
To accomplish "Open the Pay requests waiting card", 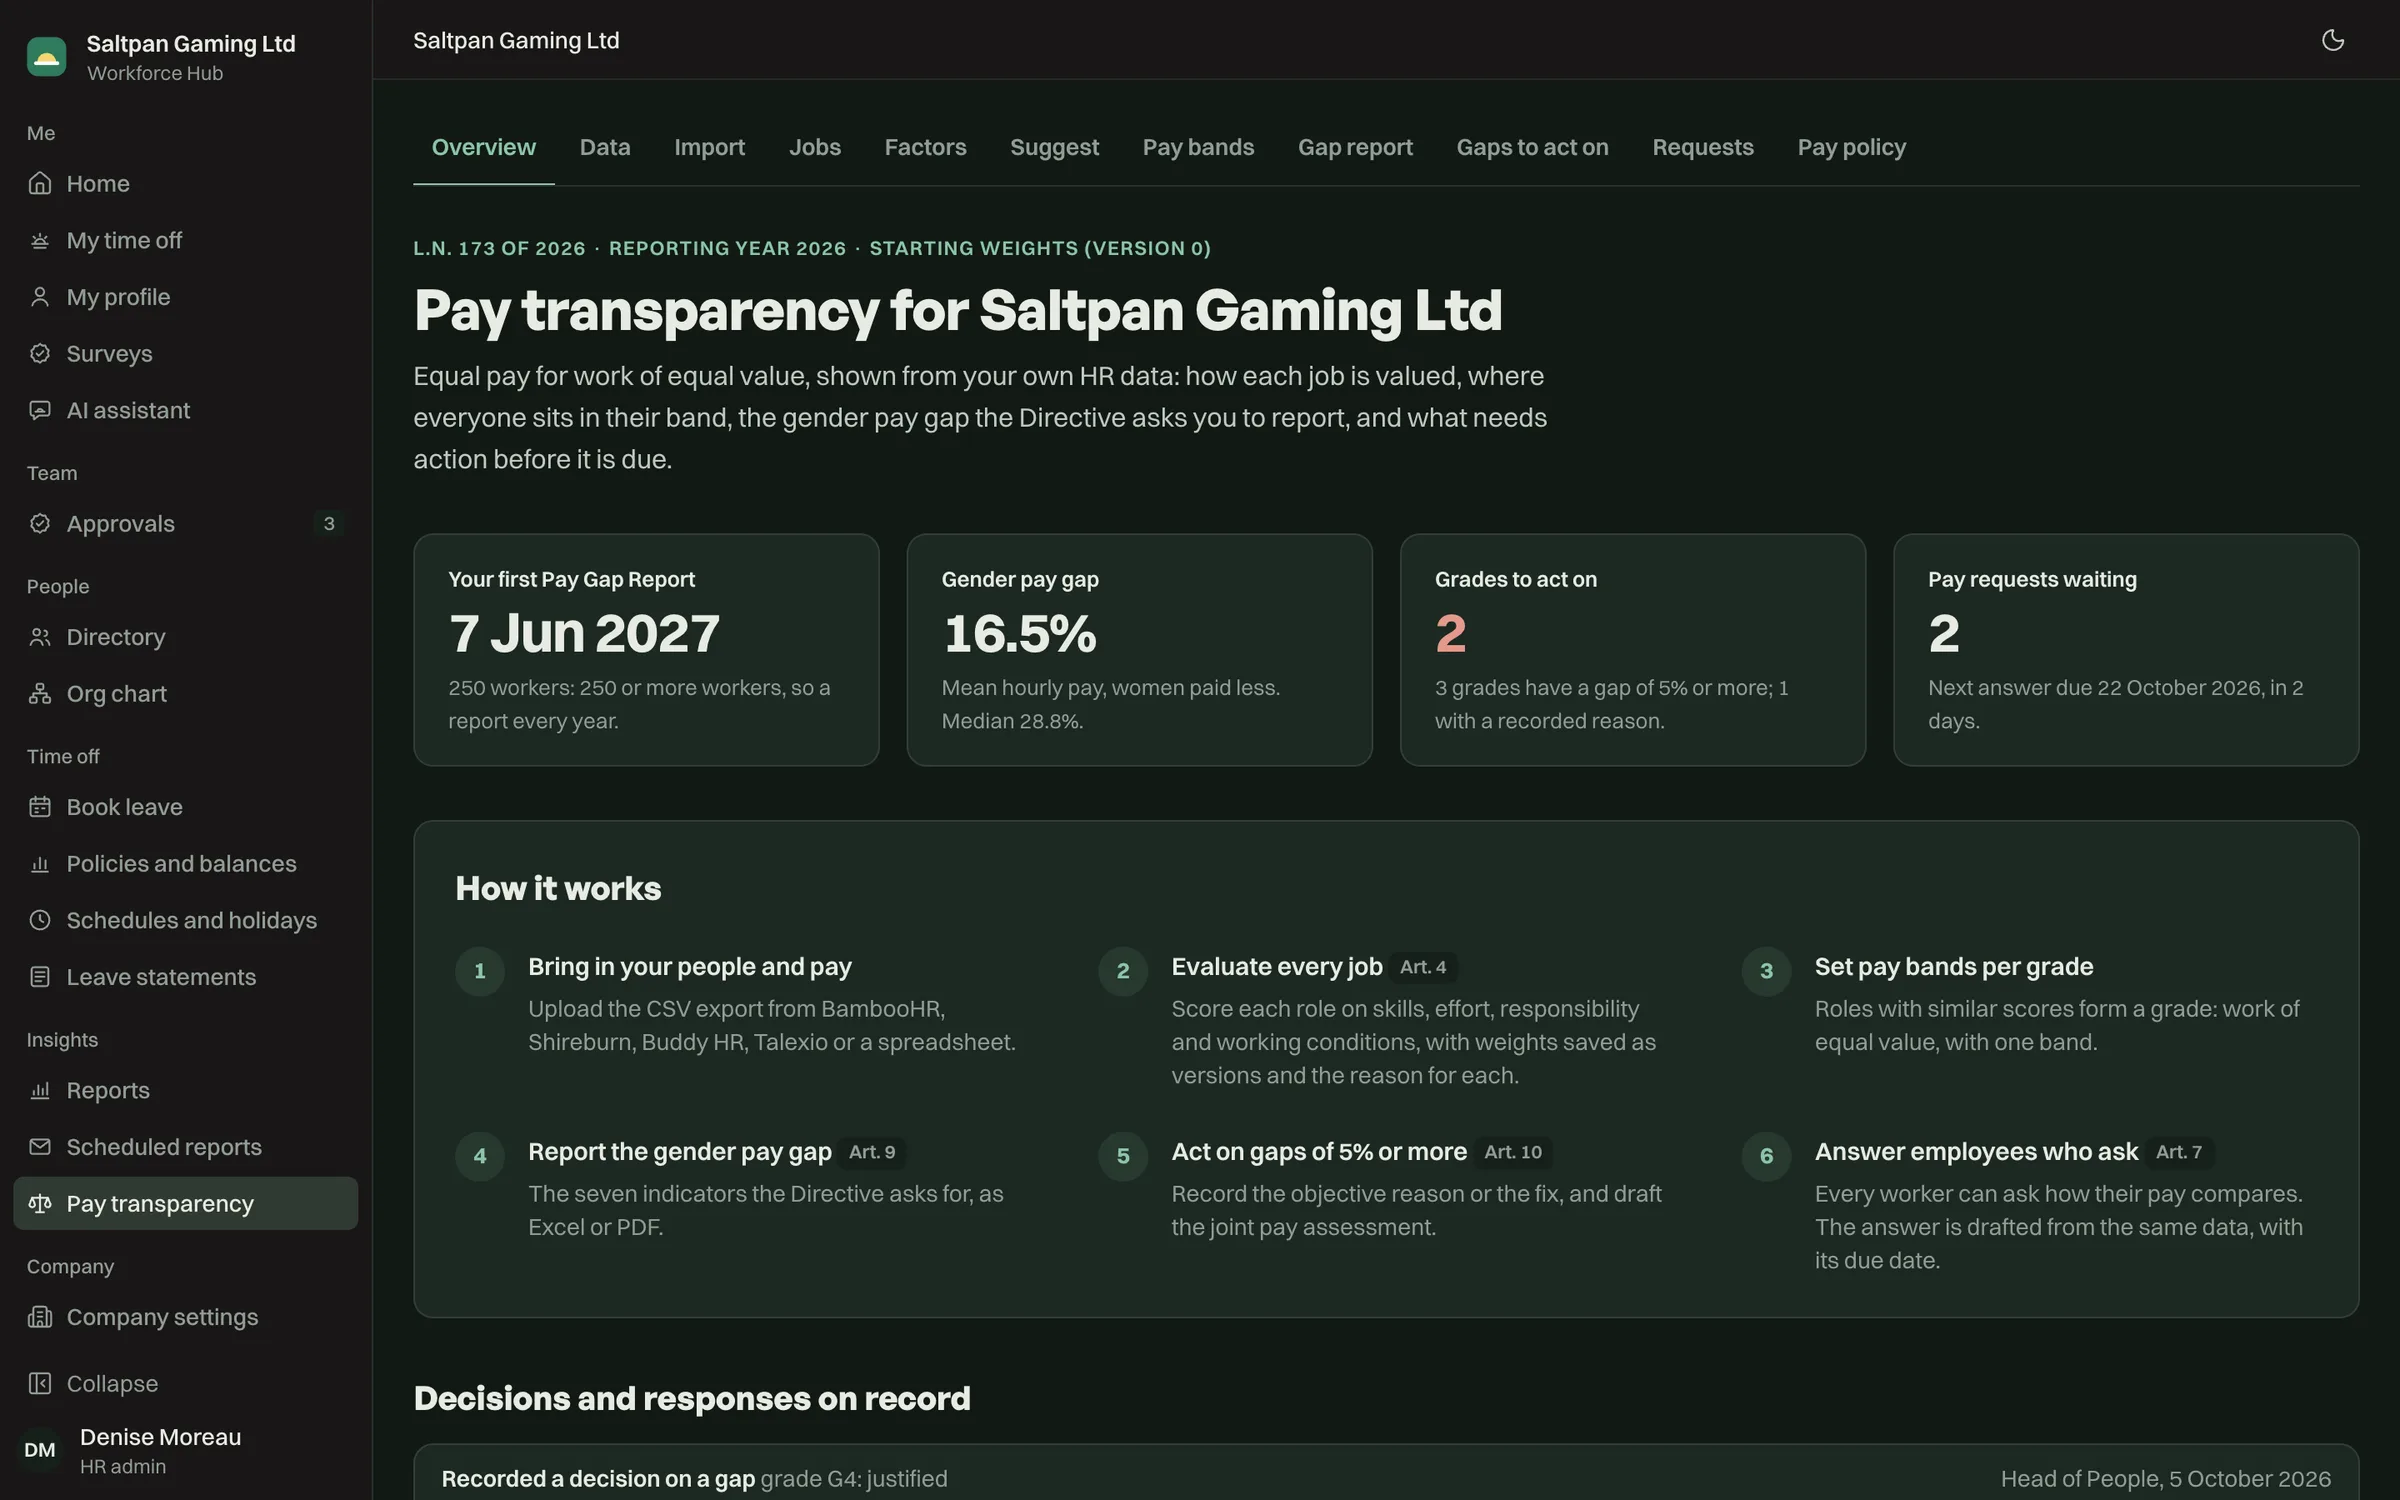I will coord(2126,650).
